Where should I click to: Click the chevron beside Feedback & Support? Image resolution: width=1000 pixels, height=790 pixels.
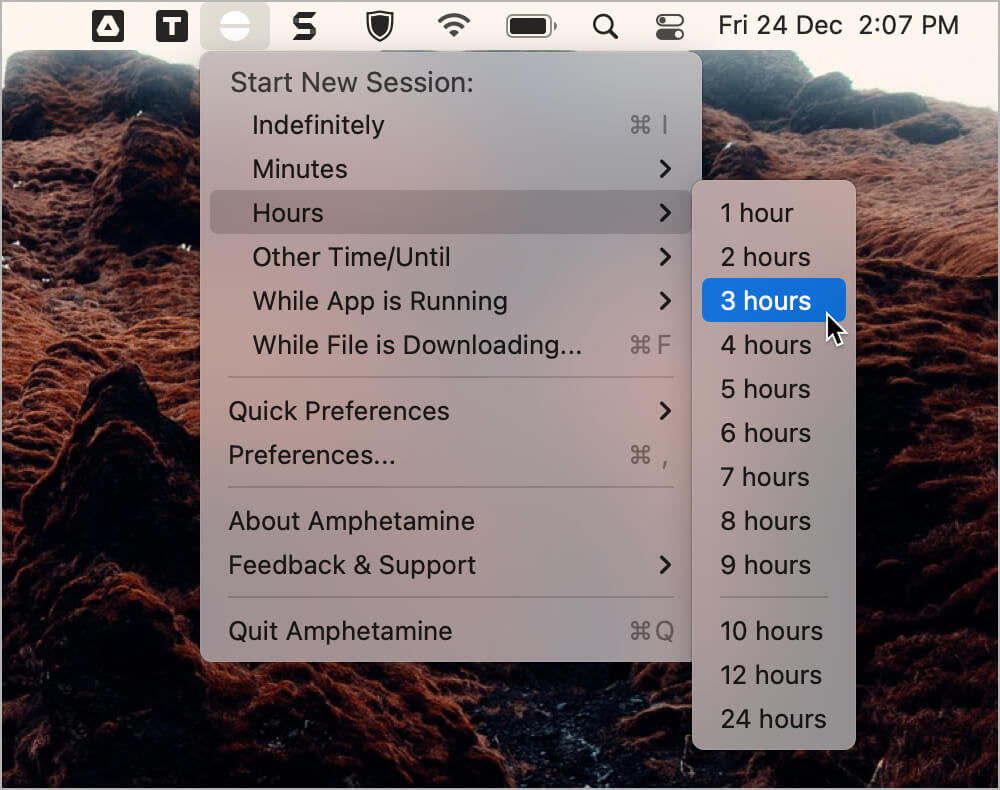[x=665, y=565]
